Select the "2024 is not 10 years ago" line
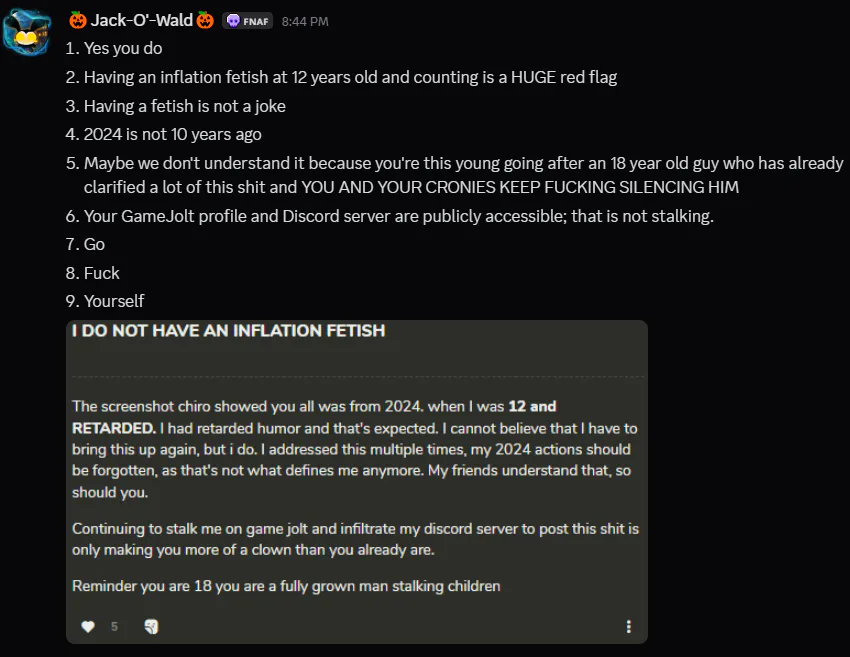 click(x=174, y=134)
